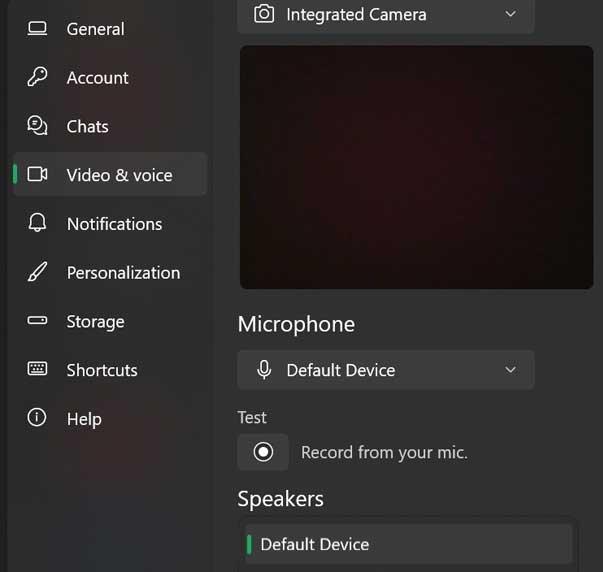Click the Notifications bell icon
This screenshot has height=572, width=603.
coord(37,224)
